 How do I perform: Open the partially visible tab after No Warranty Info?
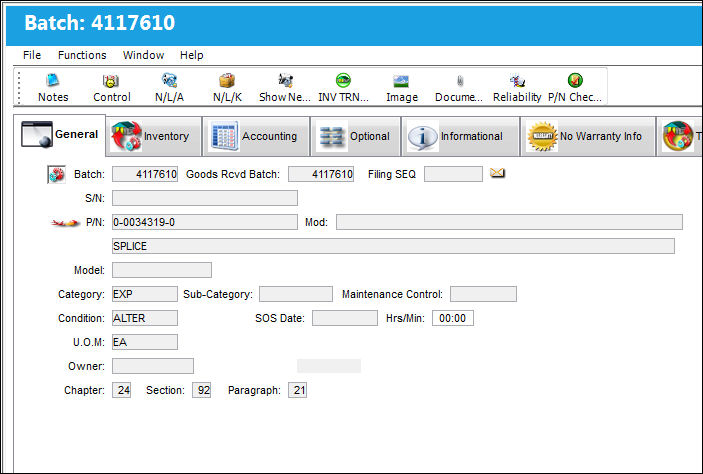click(x=680, y=136)
